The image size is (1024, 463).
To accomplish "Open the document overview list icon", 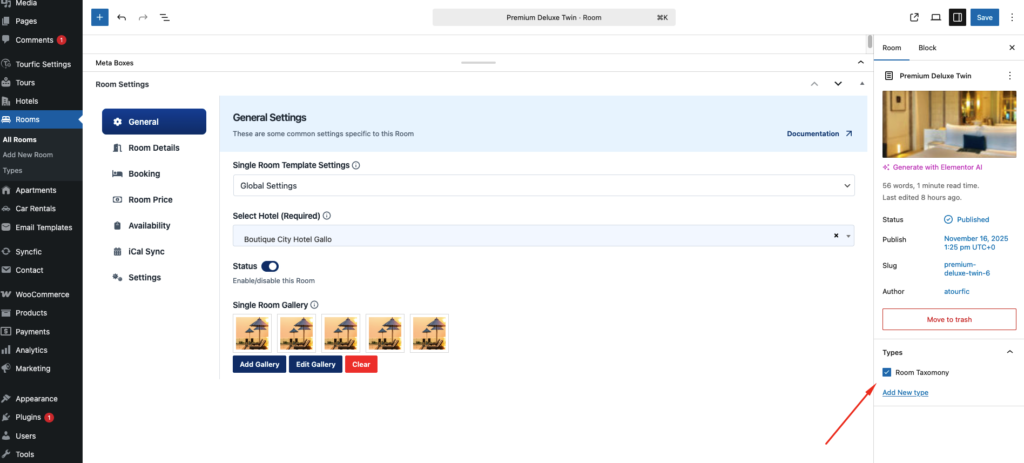I will point(165,17).
